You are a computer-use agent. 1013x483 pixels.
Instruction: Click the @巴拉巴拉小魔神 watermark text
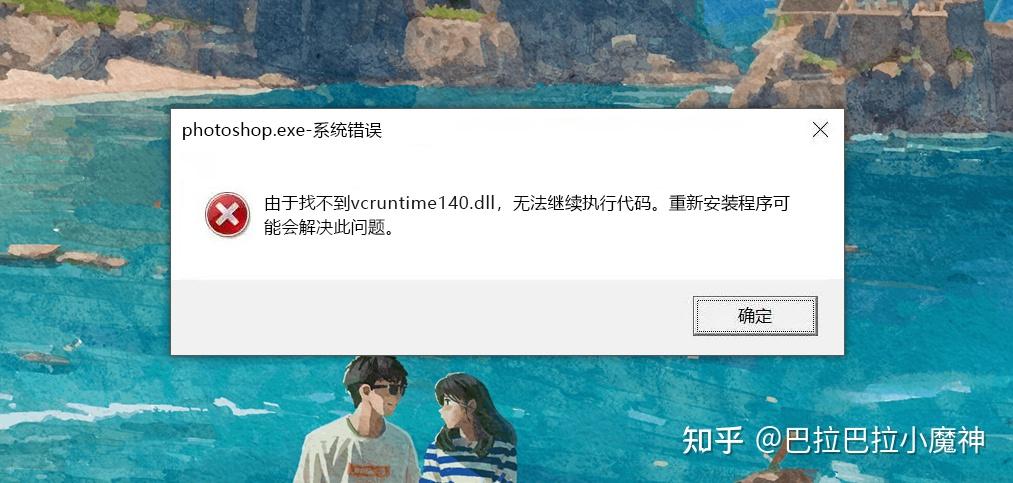pos(870,441)
